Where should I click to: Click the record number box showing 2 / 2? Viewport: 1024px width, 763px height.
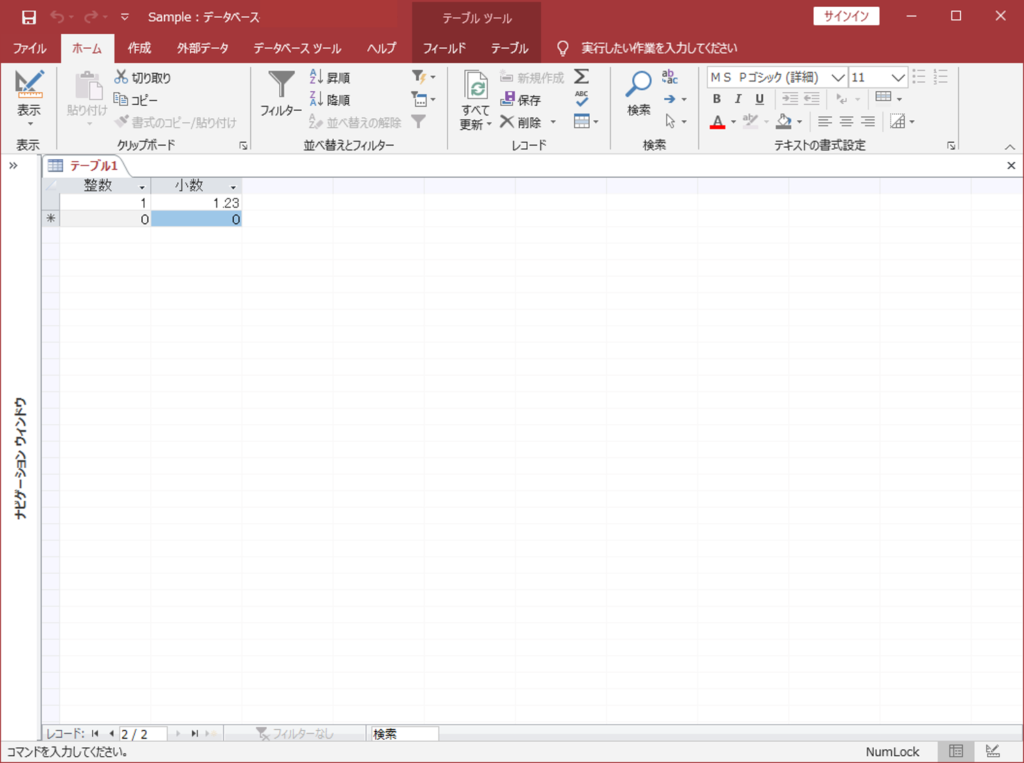pos(143,734)
